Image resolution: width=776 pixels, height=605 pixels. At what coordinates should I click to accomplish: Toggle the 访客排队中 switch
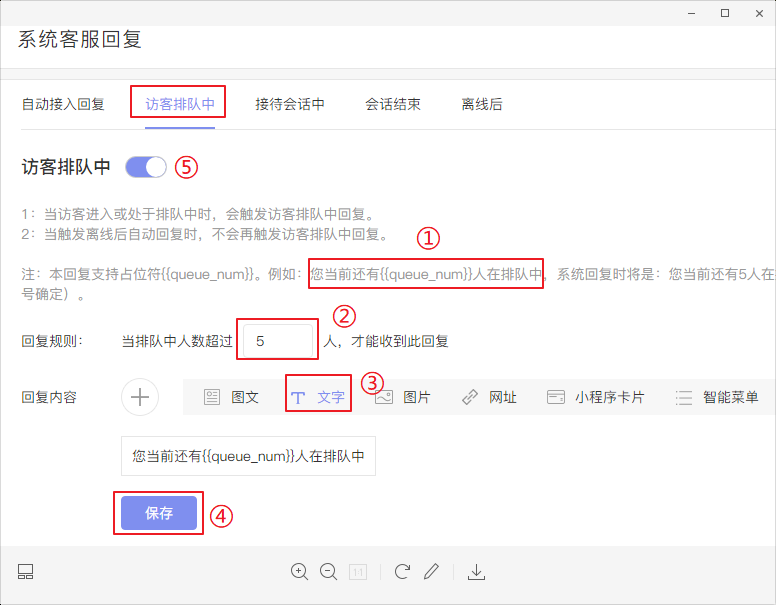pyautogui.click(x=146, y=167)
